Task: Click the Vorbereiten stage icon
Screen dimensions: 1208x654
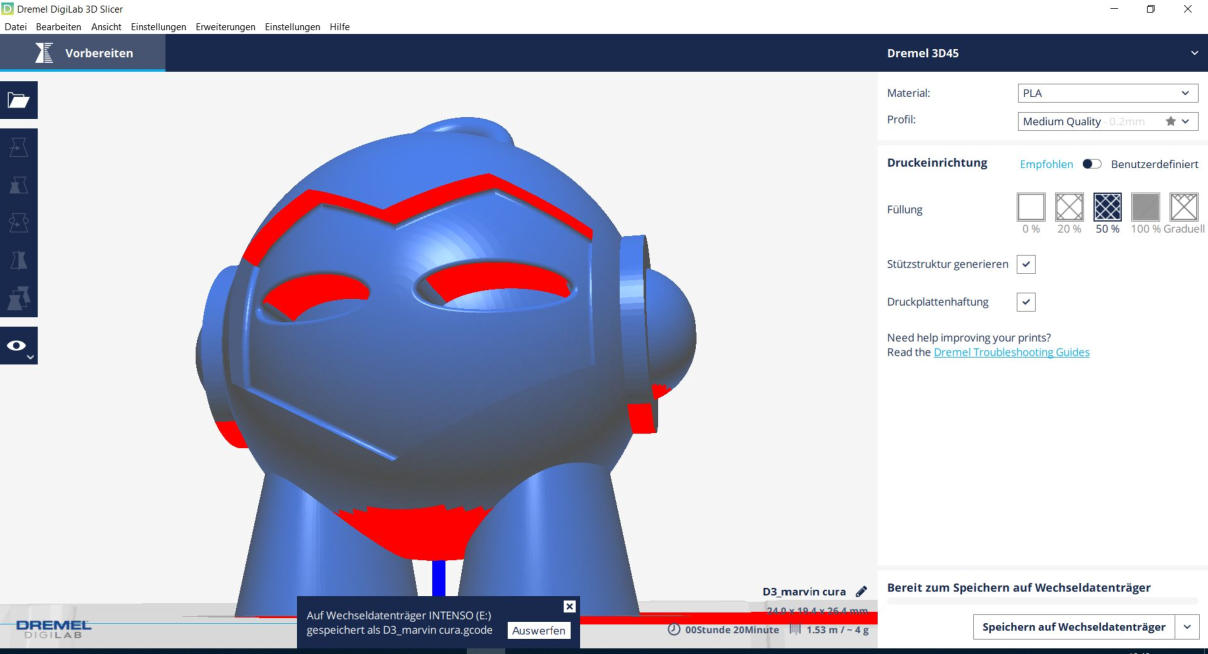Action: click(x=44, y=53)
